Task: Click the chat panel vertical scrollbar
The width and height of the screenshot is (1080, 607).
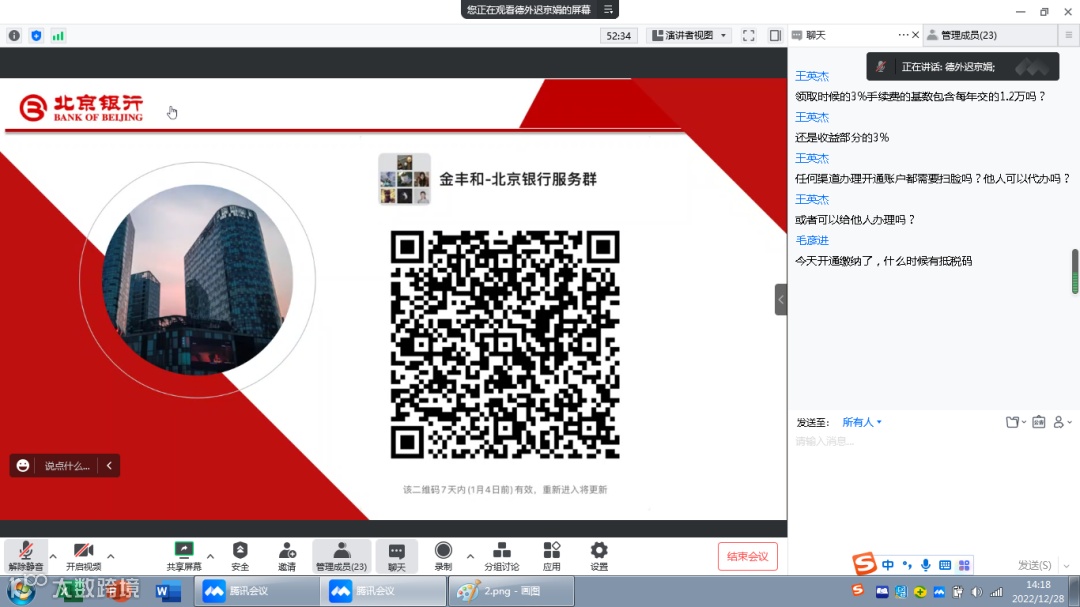Action: 1074,271
